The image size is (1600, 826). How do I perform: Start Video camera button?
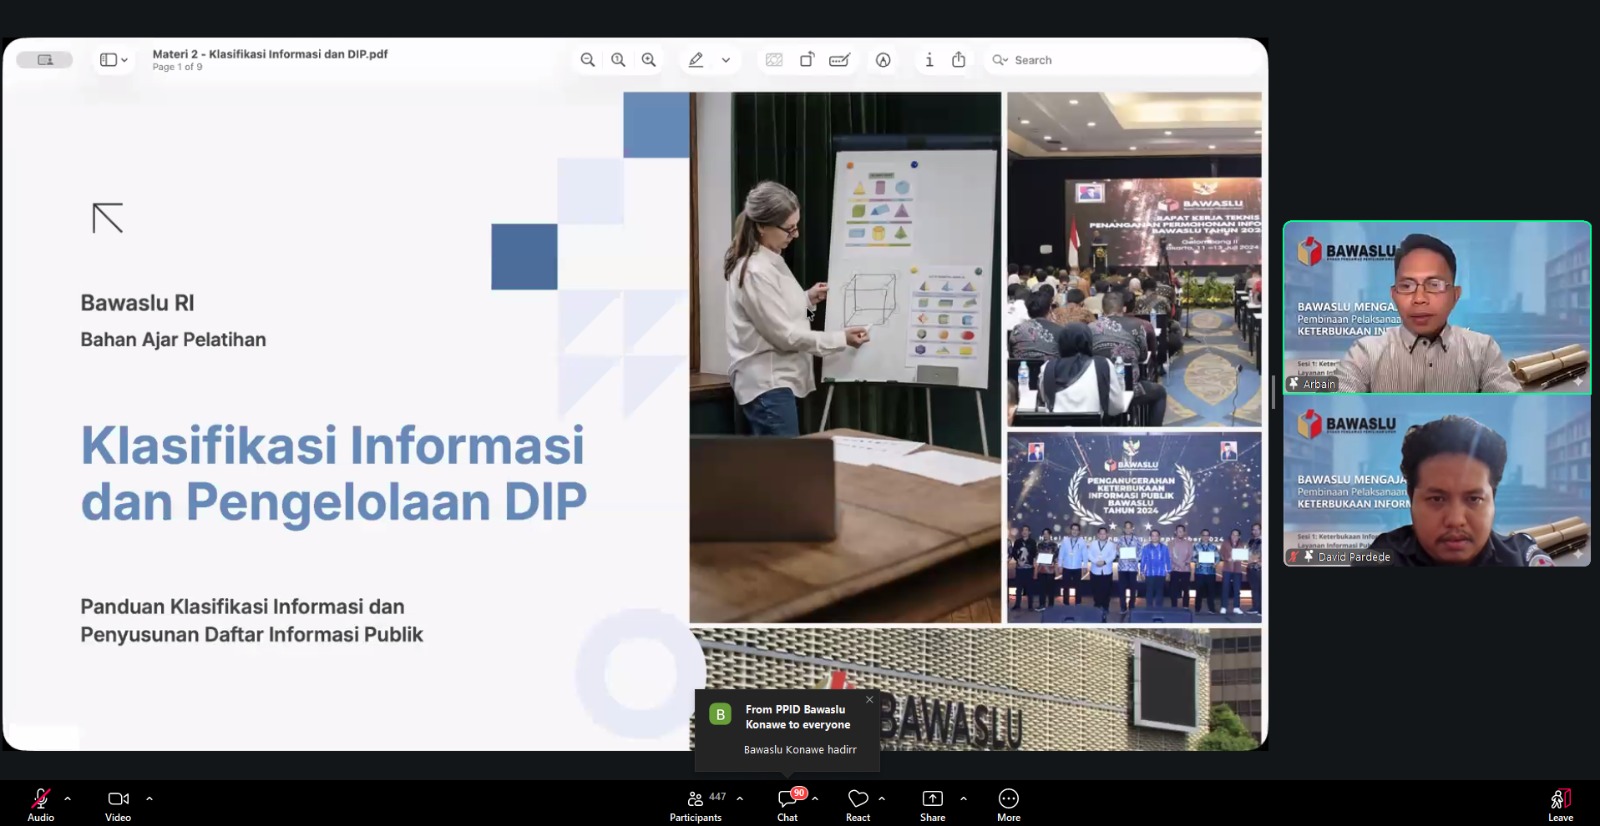pyautogui.click(x=118, y=803)
